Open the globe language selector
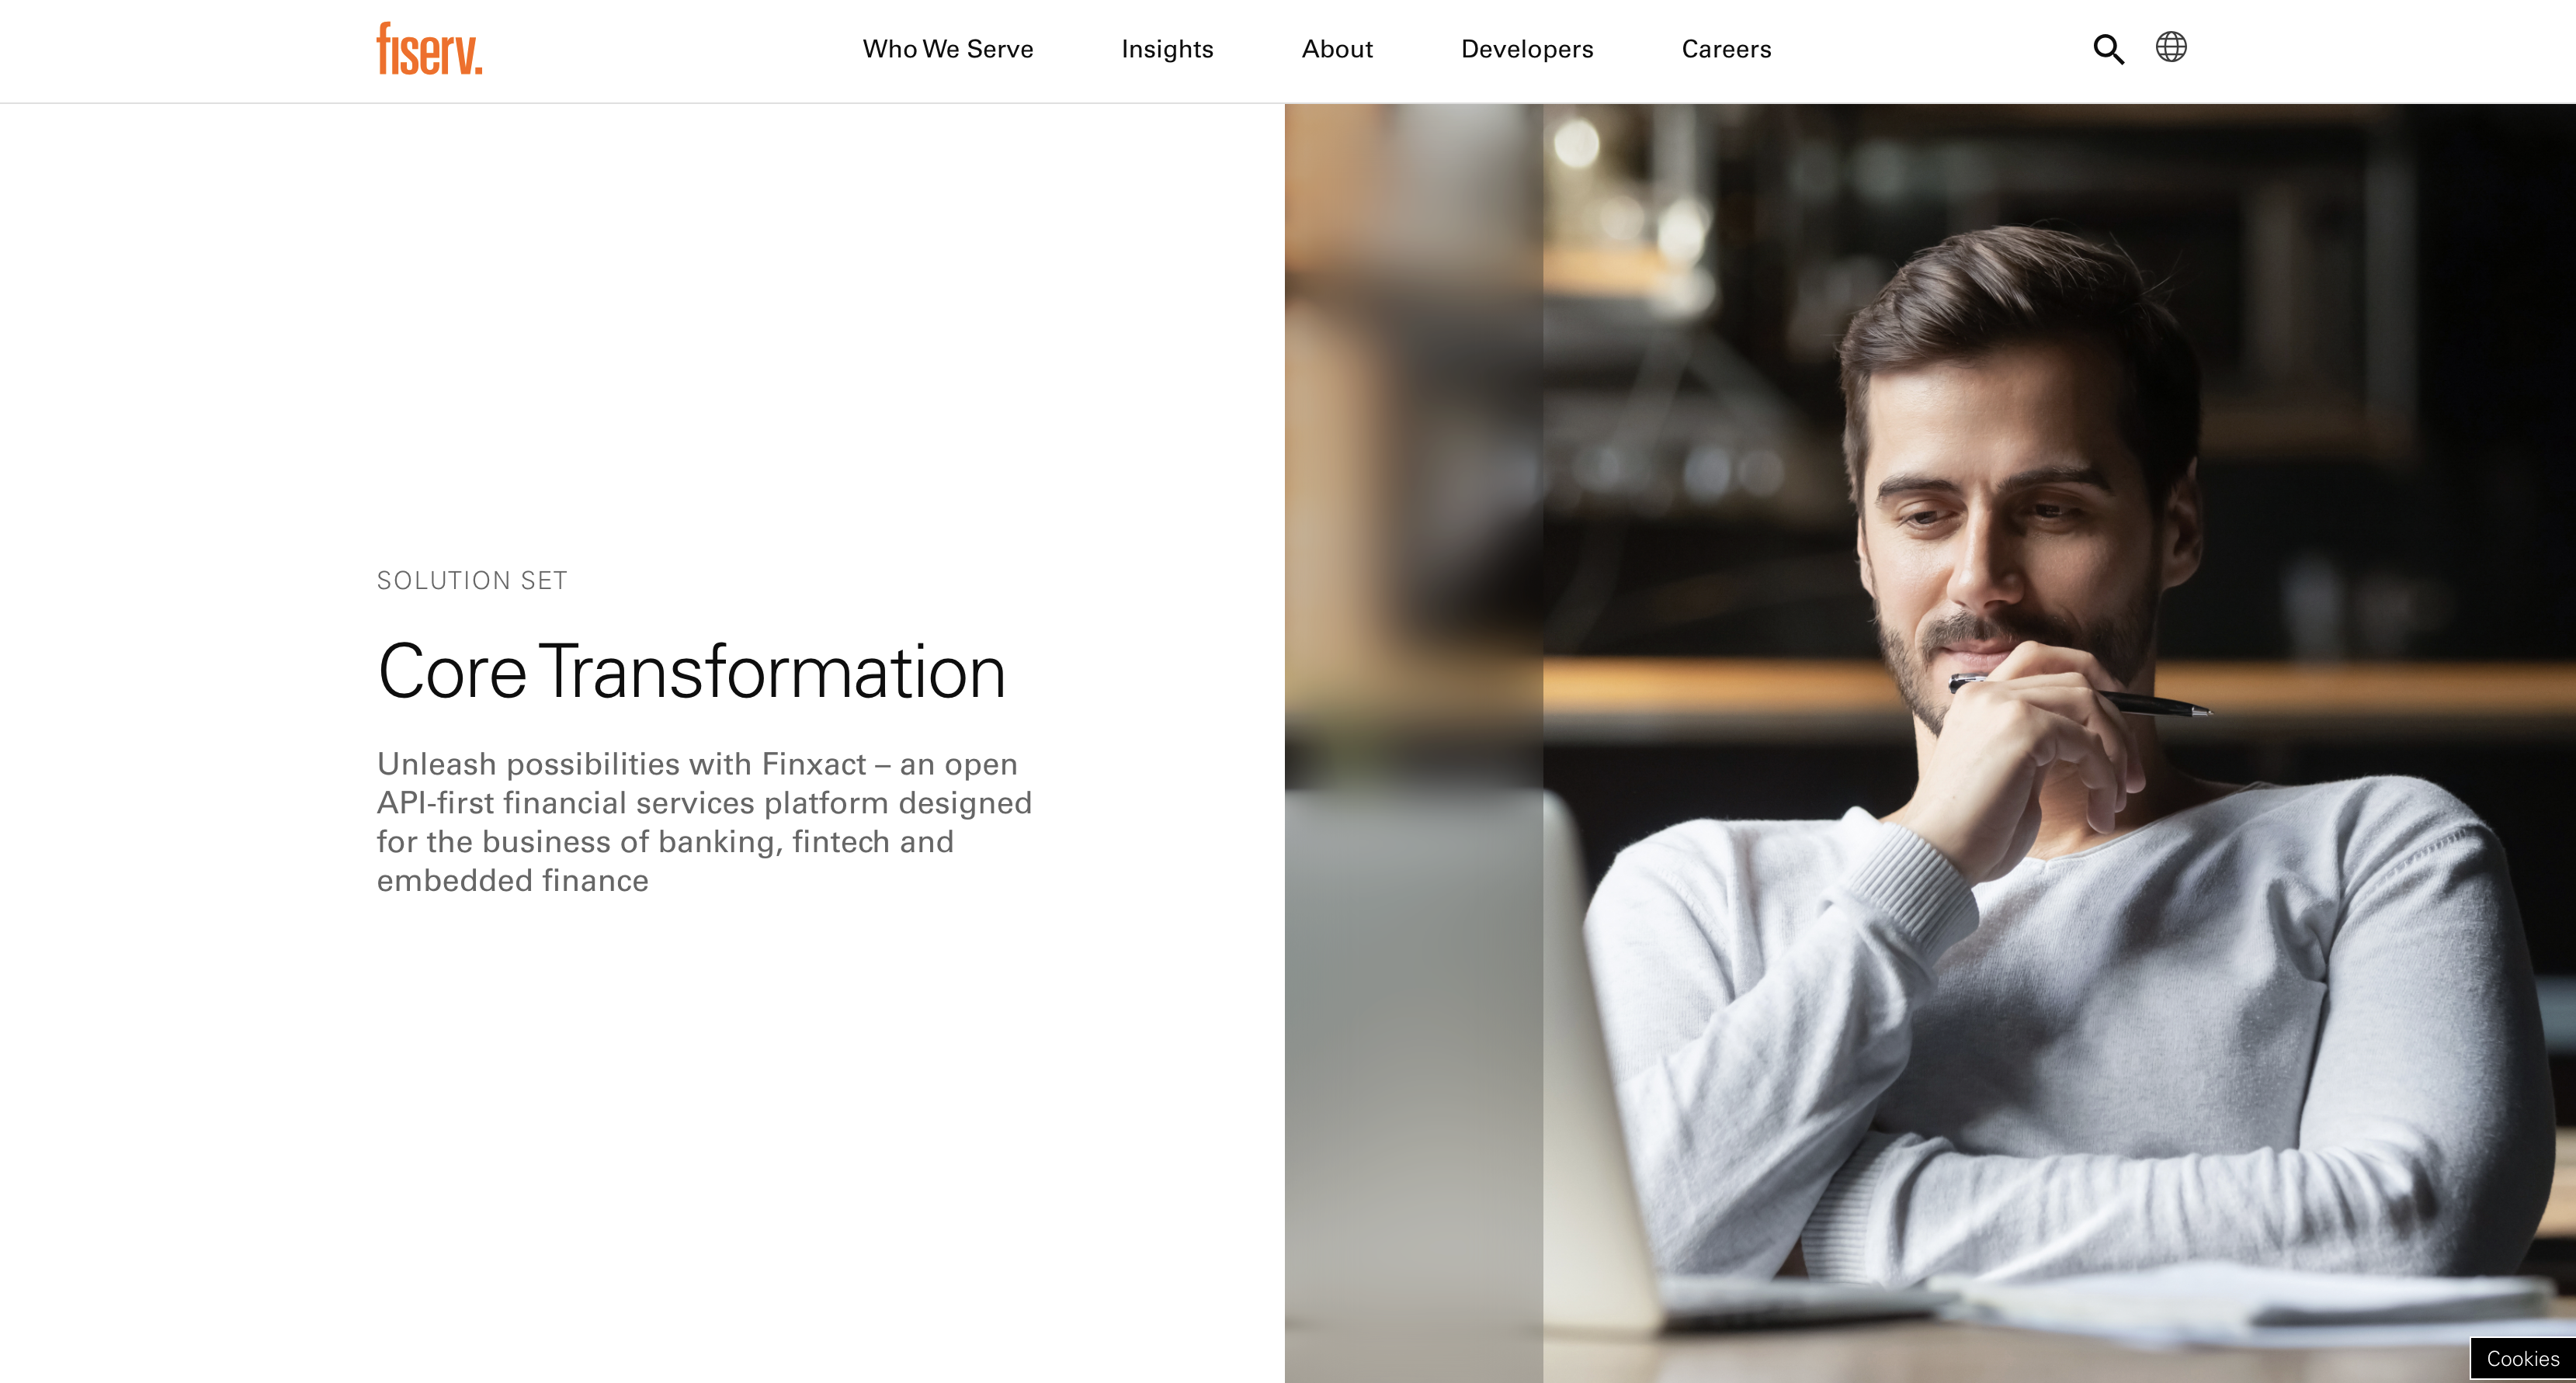 [2171, 47]
